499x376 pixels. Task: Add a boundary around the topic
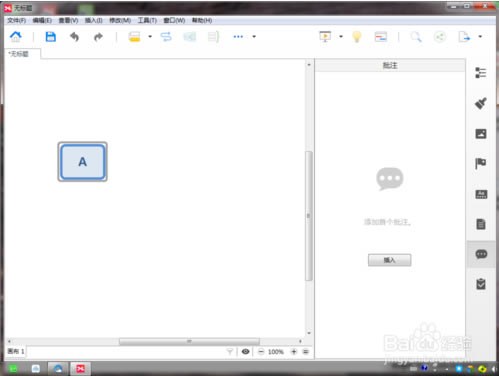pos(189,37)
